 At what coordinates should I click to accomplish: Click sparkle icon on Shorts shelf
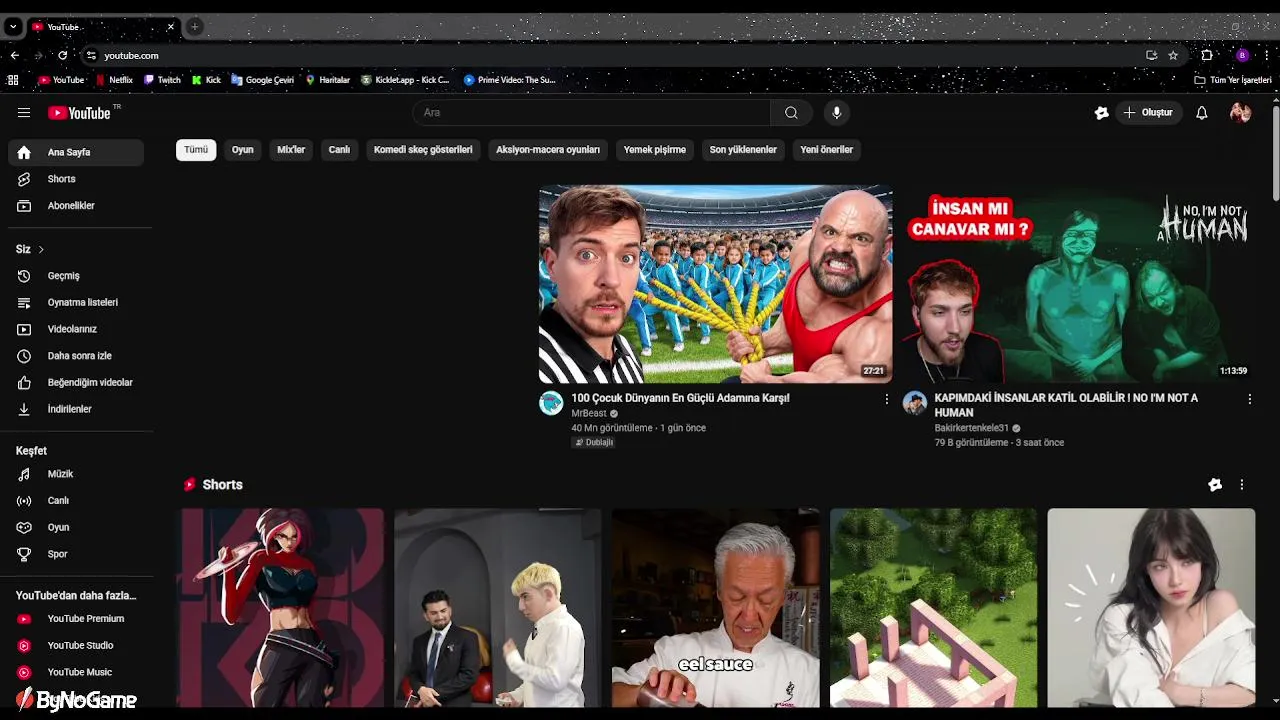(x=1215, y=485)
